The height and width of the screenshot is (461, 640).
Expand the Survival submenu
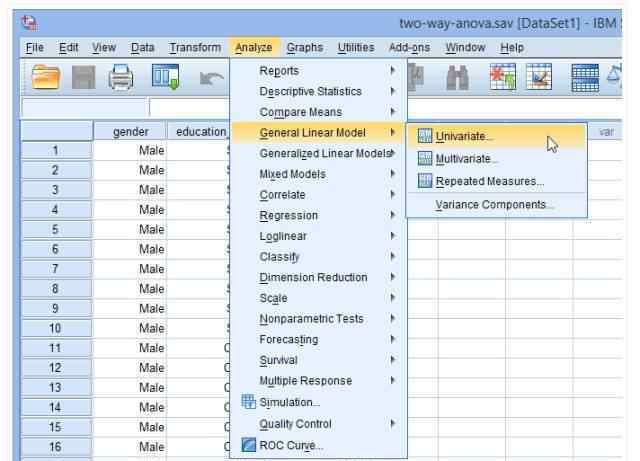[x=318, y=360]
